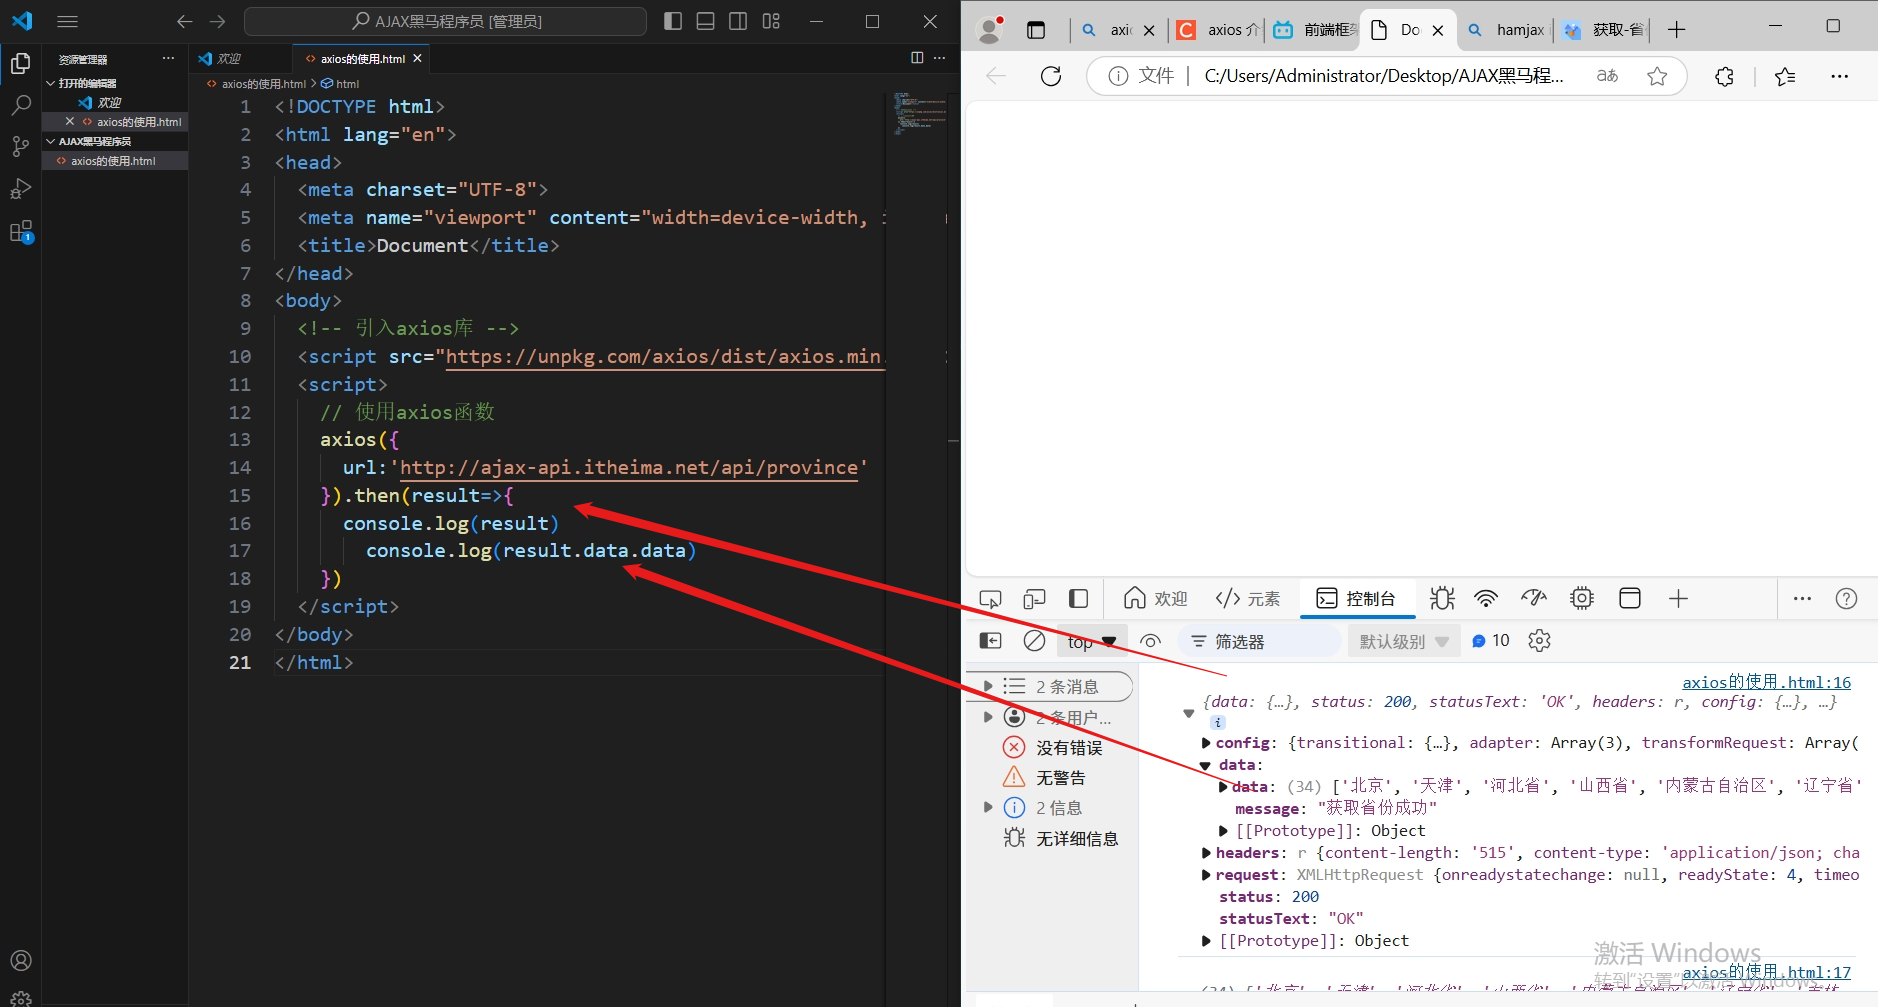
Task: Switch to 前端框 browser tab
Action: tap(1315, 30)
